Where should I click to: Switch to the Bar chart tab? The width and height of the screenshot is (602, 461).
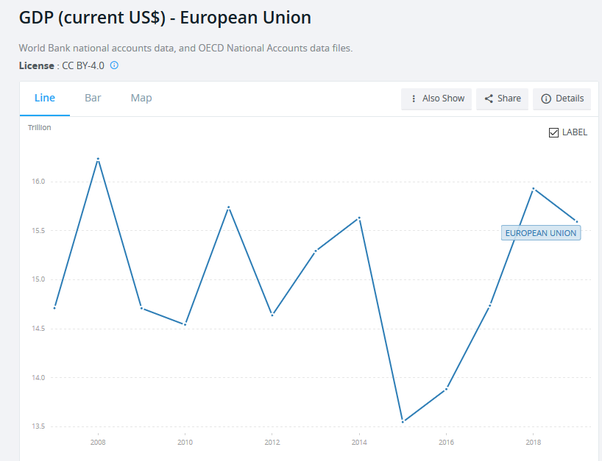(93, 98)
